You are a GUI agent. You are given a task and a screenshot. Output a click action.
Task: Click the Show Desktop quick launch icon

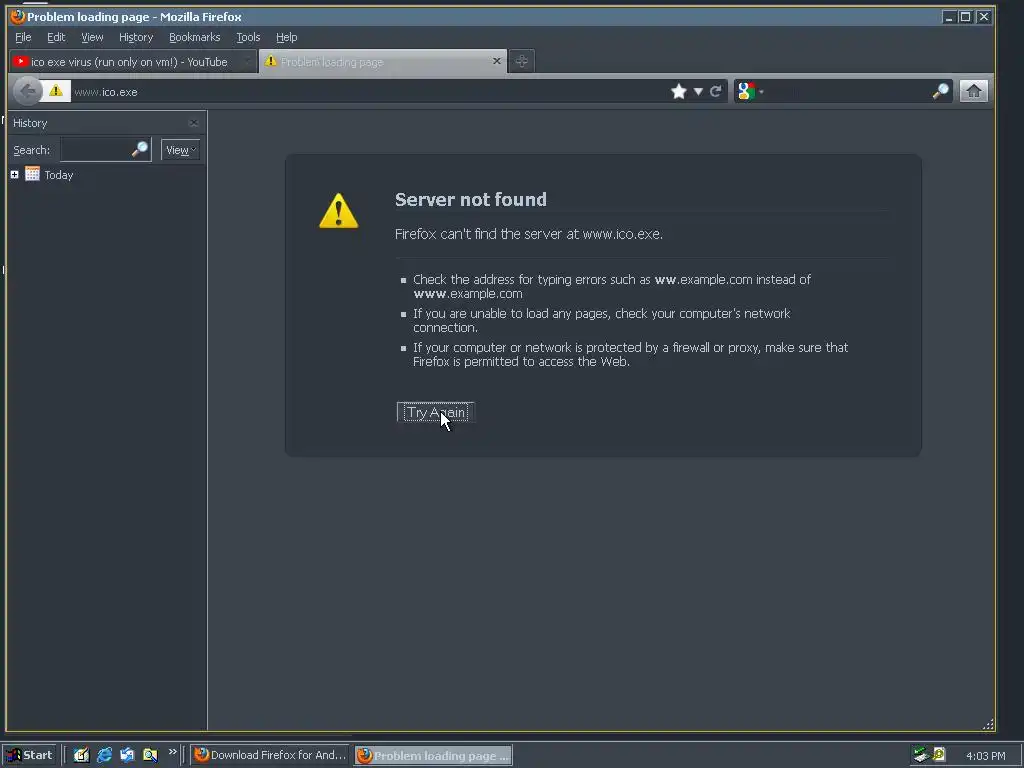[81, 755]
